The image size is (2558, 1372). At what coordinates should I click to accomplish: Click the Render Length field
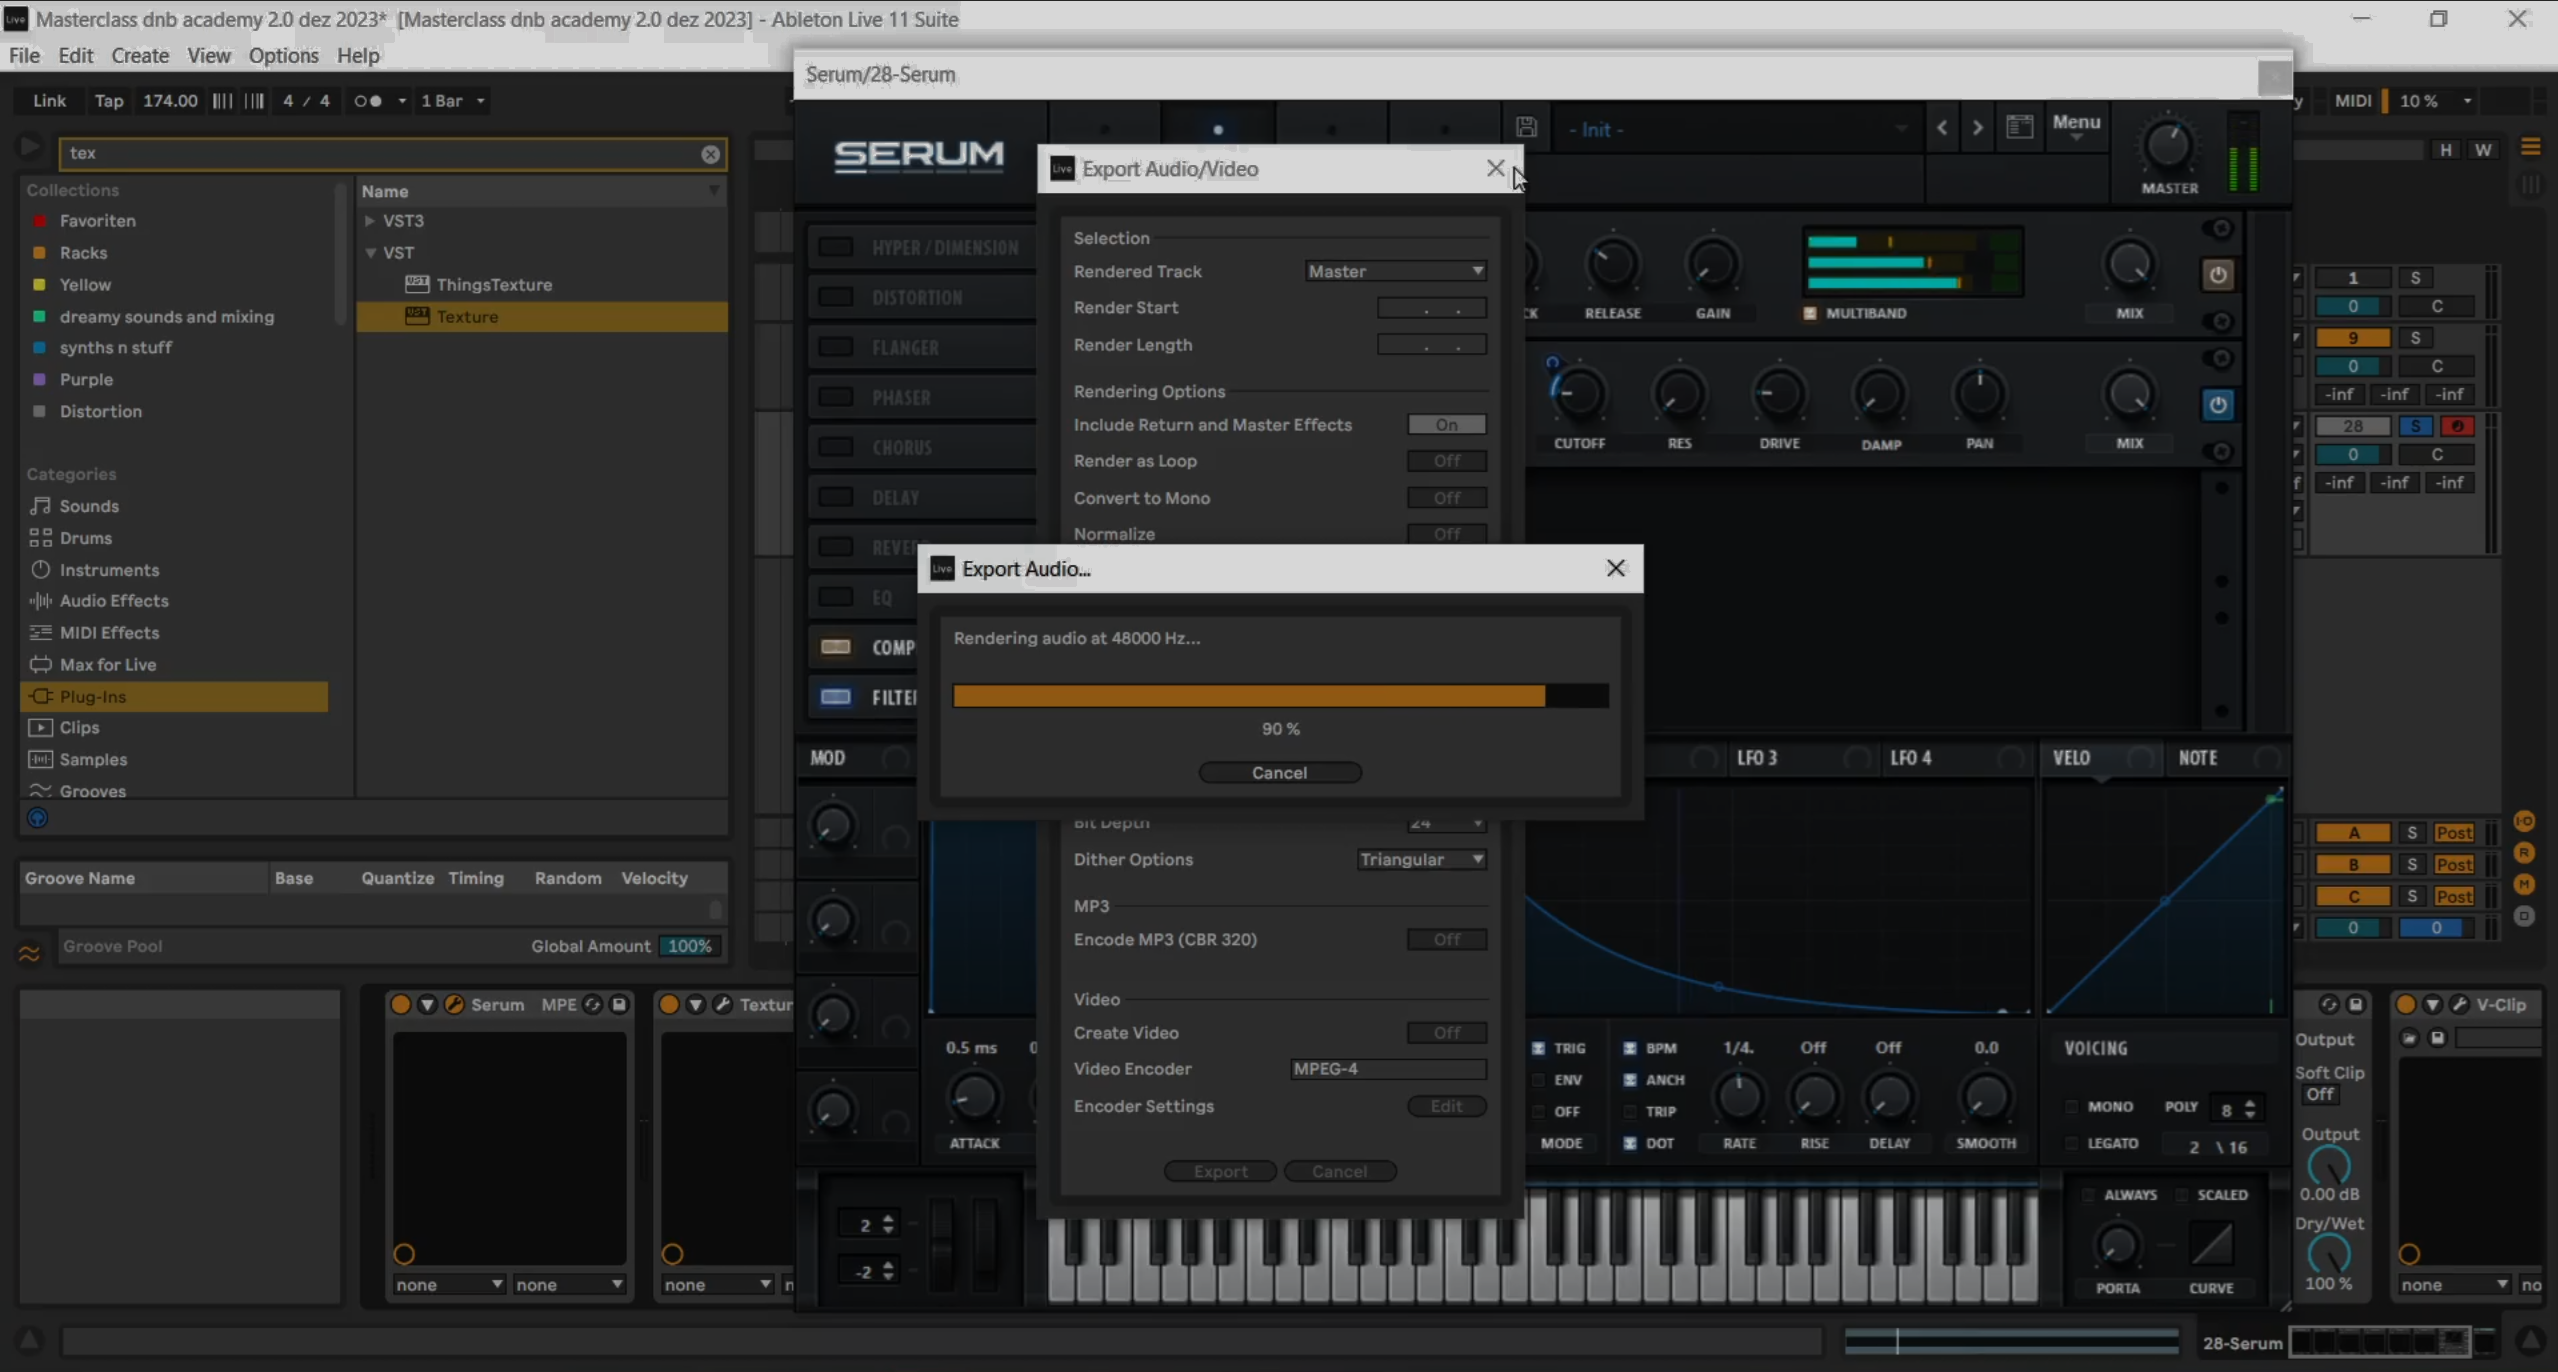[x=1431, y=345]
